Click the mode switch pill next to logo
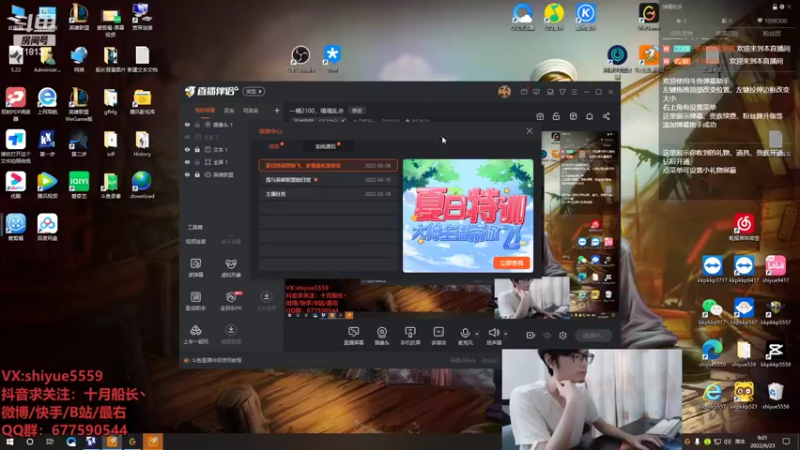 pyautogui.click(x=254, y=92)
